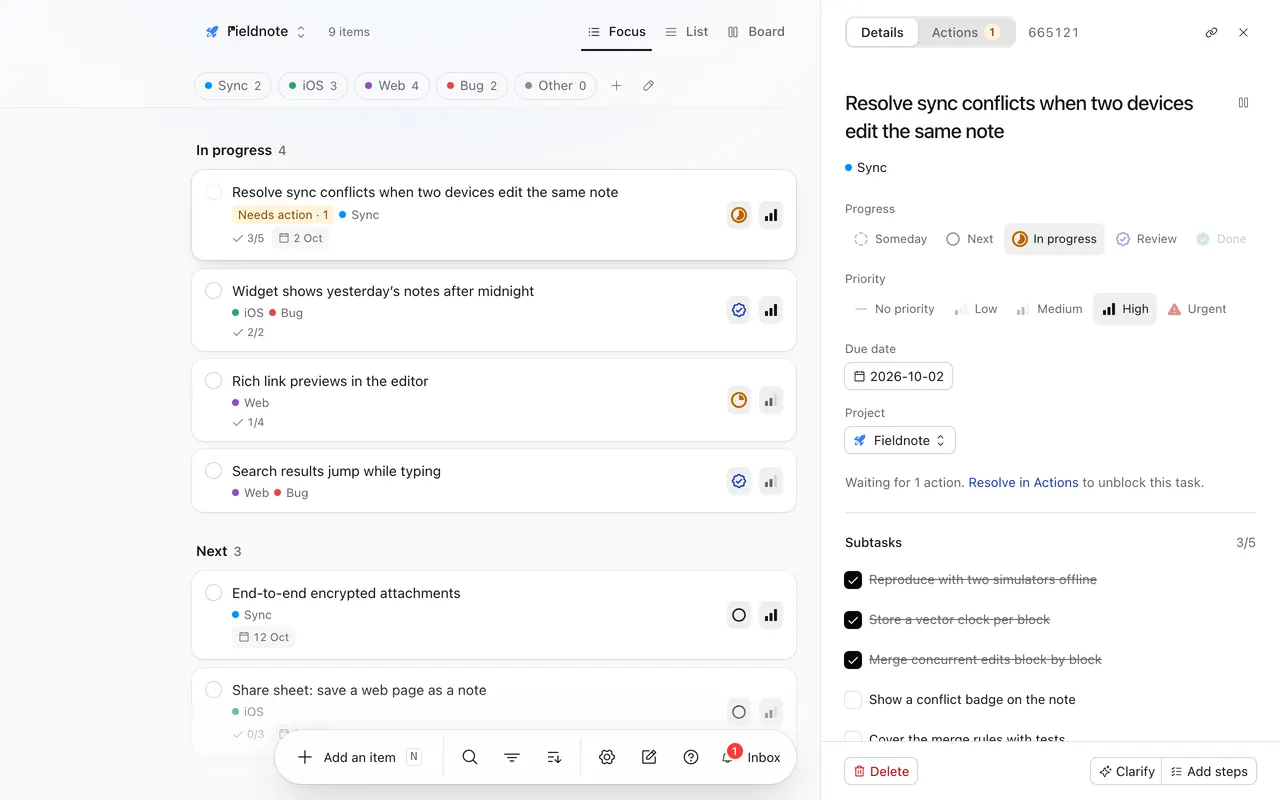Screen dimensions: 1280x800
Task: Open the settings gear in bottom toolbar
Action: tap(607, 757)
